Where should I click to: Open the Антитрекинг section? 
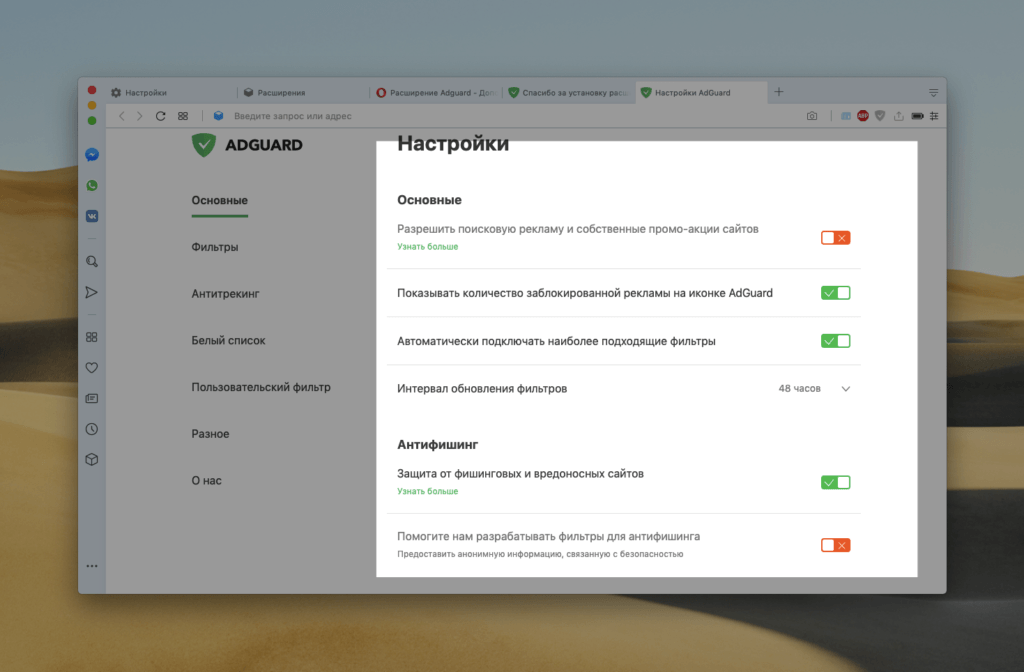click(225, 294)
